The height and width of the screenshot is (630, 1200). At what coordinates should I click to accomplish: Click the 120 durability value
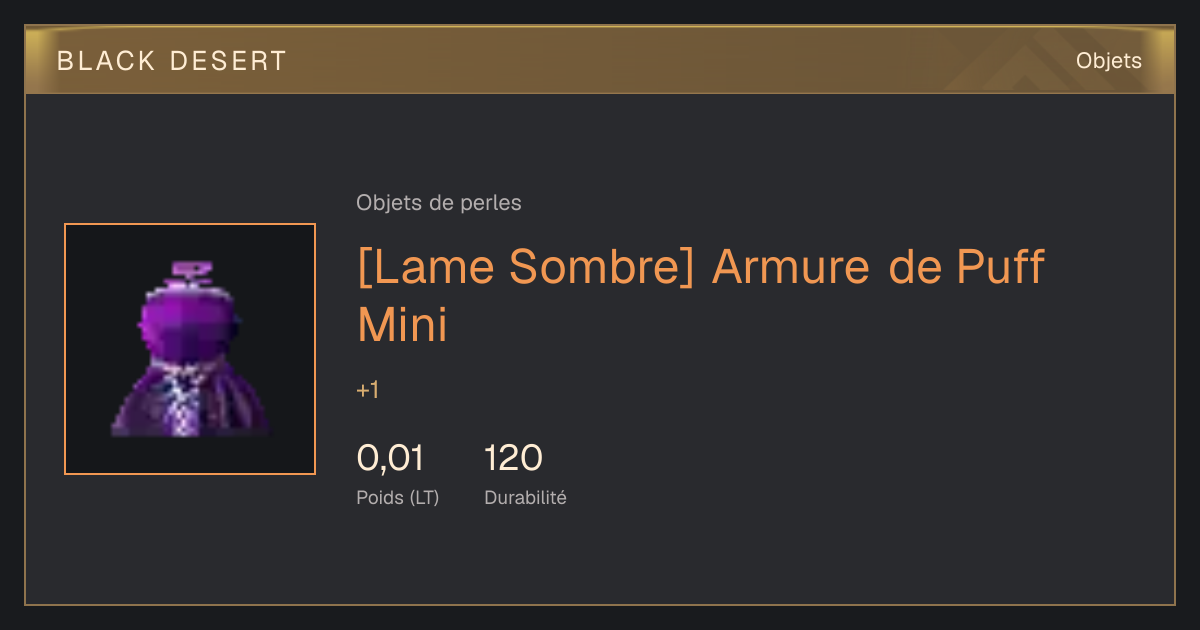point(513,458)
